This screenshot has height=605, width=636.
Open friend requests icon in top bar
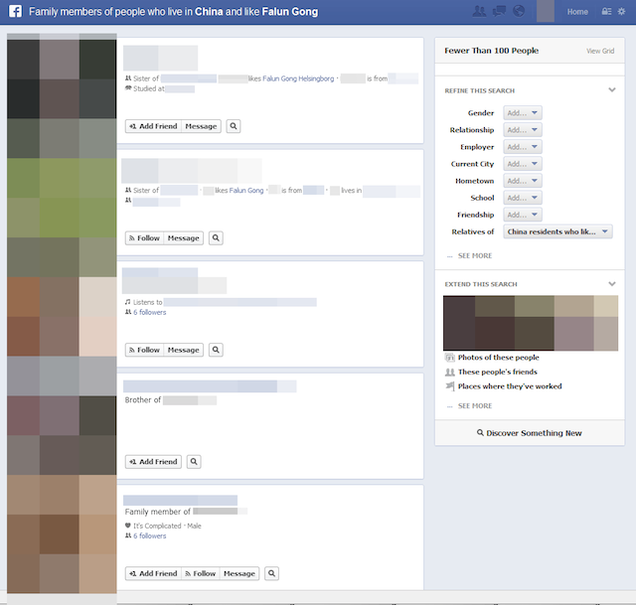point(479,11)
